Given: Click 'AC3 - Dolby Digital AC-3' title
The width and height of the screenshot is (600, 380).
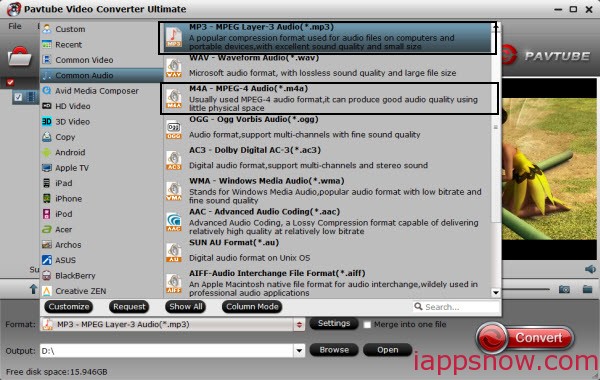Looking at the screenshot, I should [x=255, y=150].
